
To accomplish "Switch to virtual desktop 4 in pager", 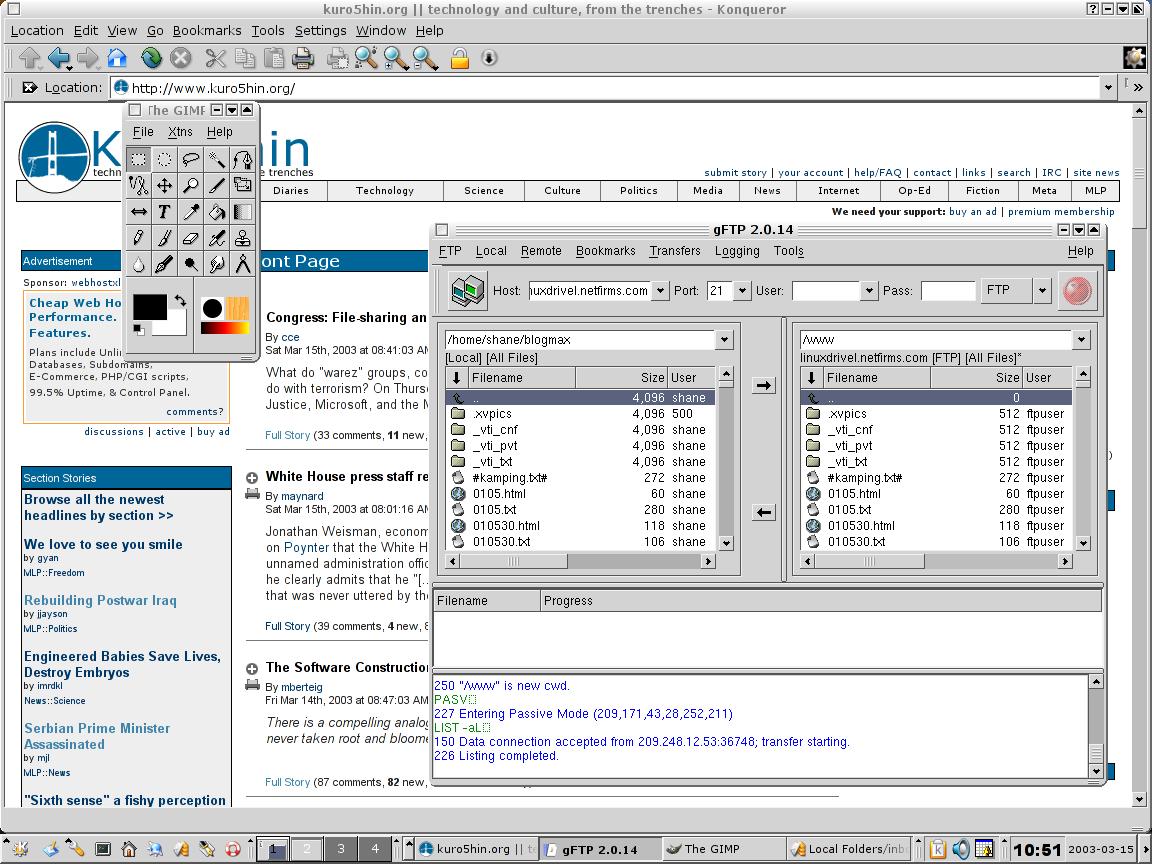I will click(375, 849).
